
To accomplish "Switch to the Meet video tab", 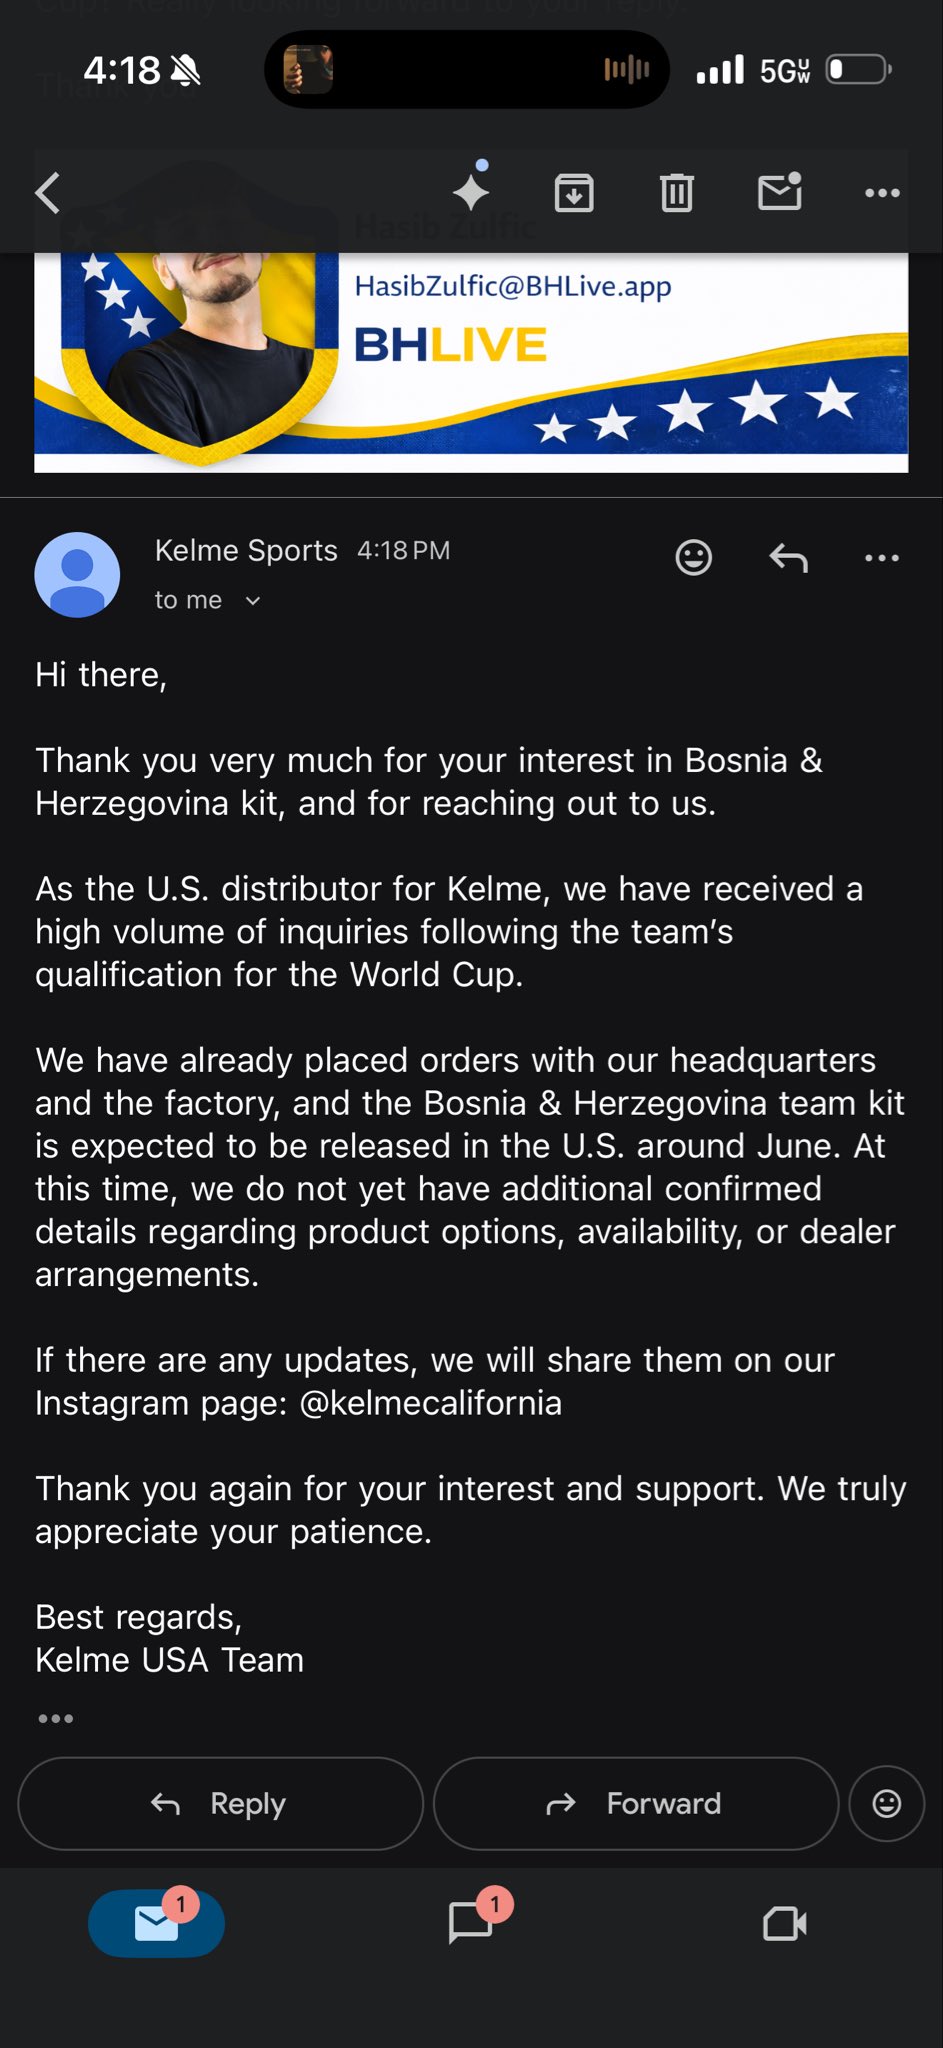I will click(x=785, y=1922).
